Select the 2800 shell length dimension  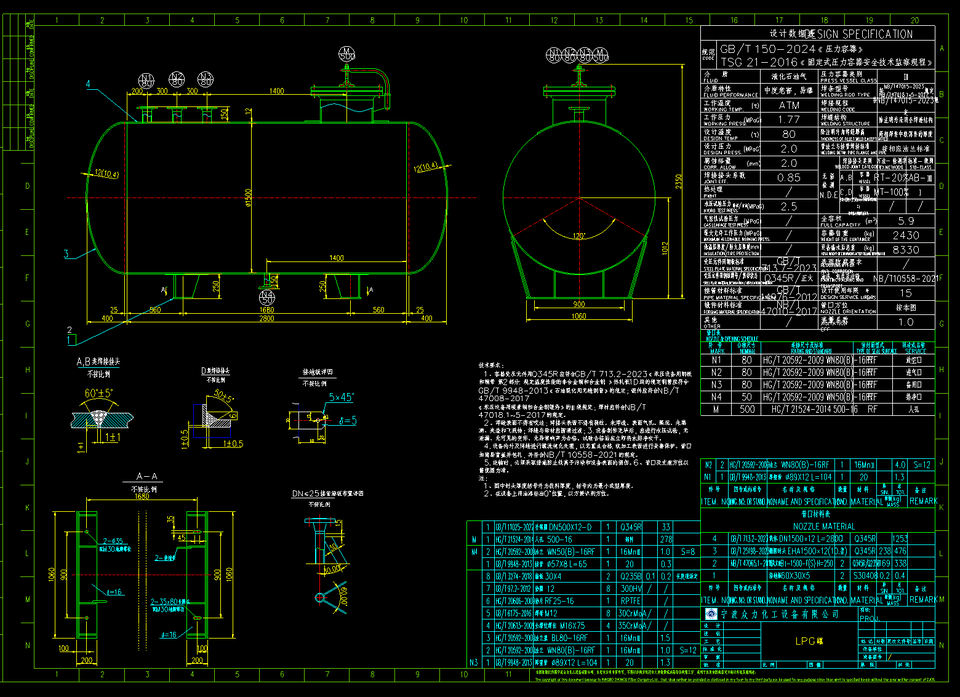click(267, 318)
